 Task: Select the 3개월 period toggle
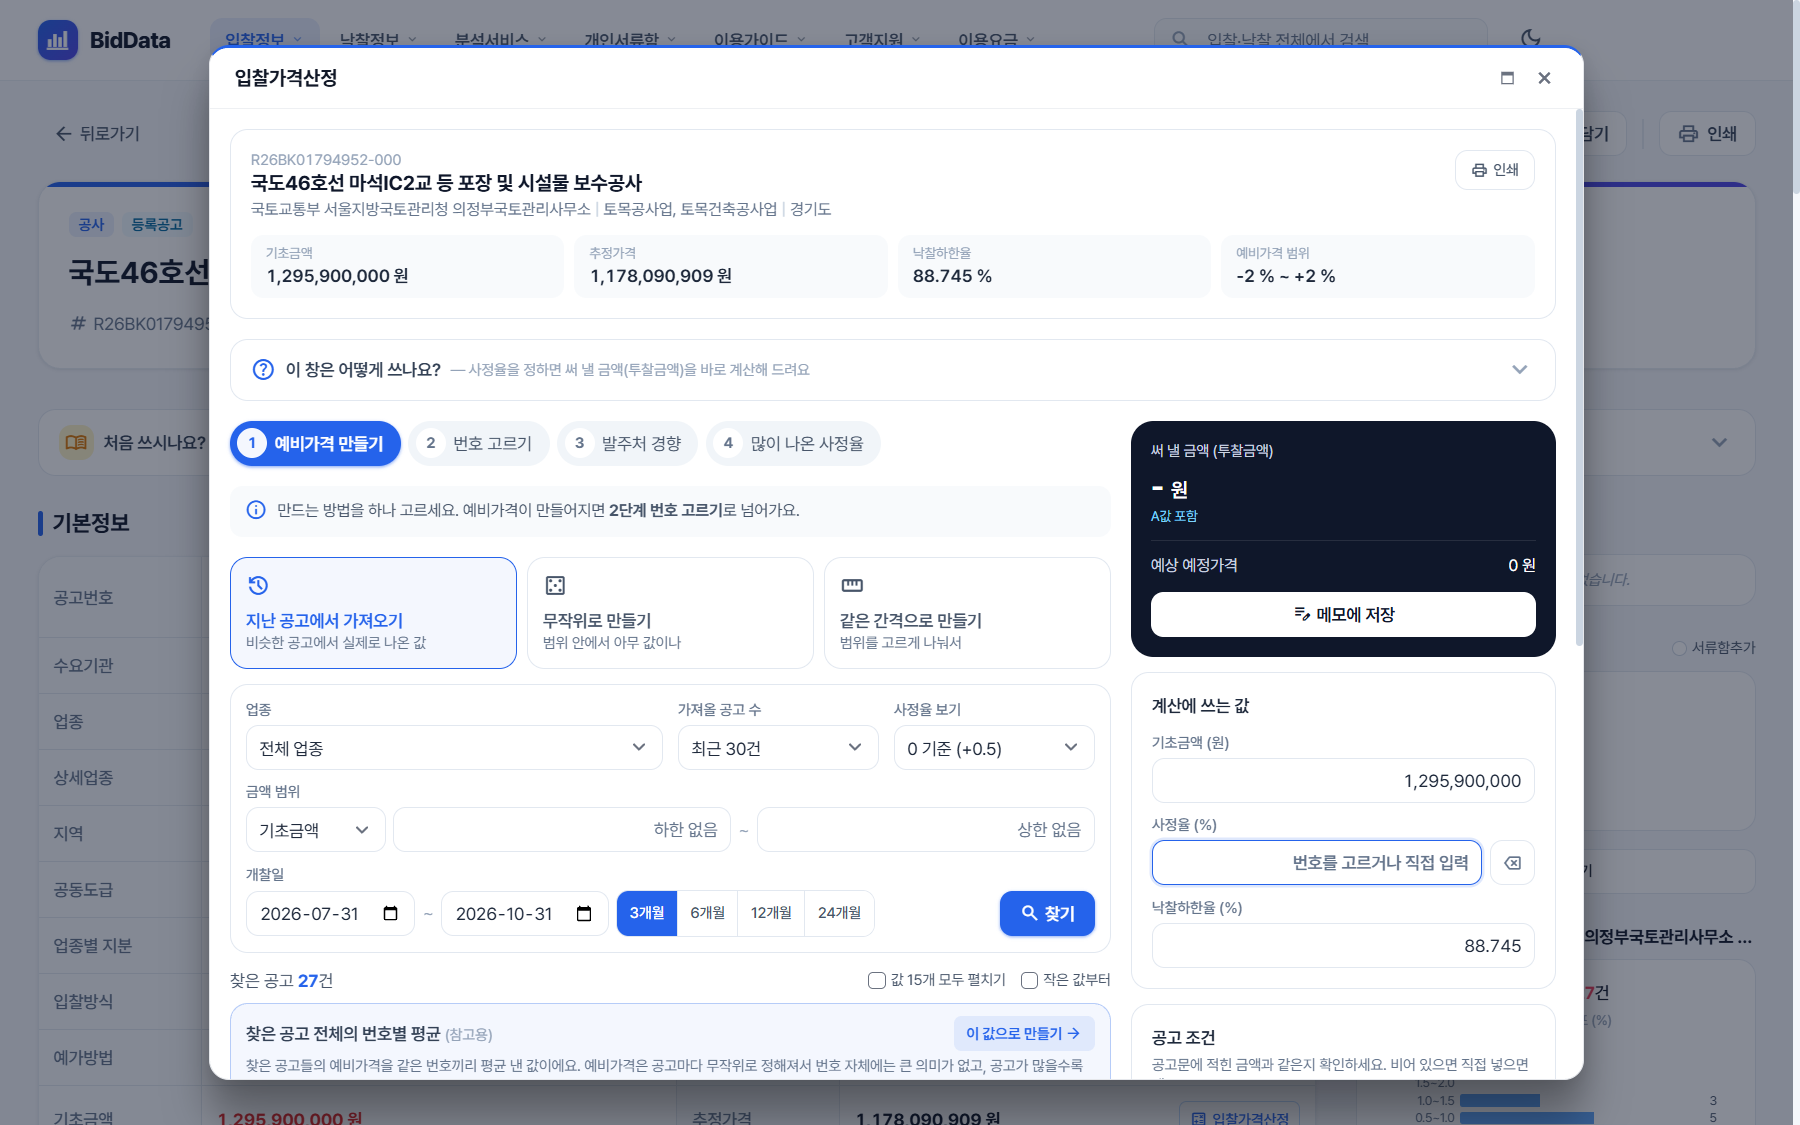[647, 913]
